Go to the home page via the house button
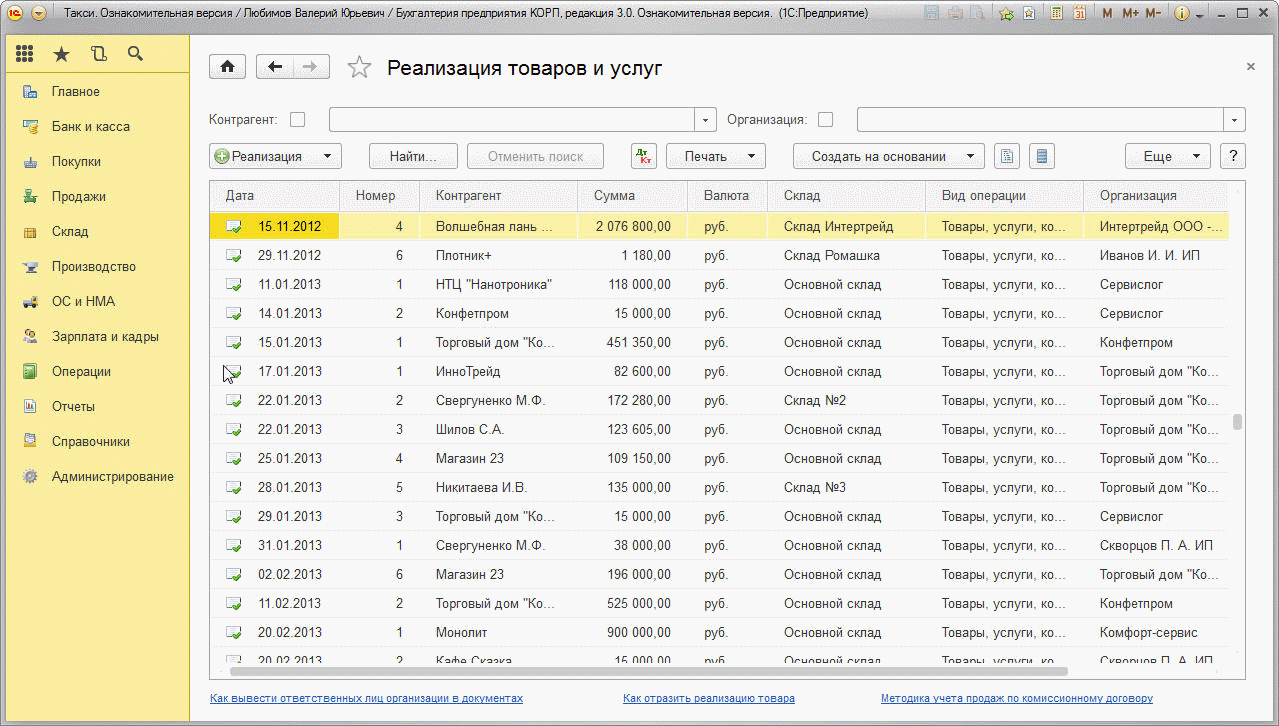1279x726 pixels. pos(227,67)
